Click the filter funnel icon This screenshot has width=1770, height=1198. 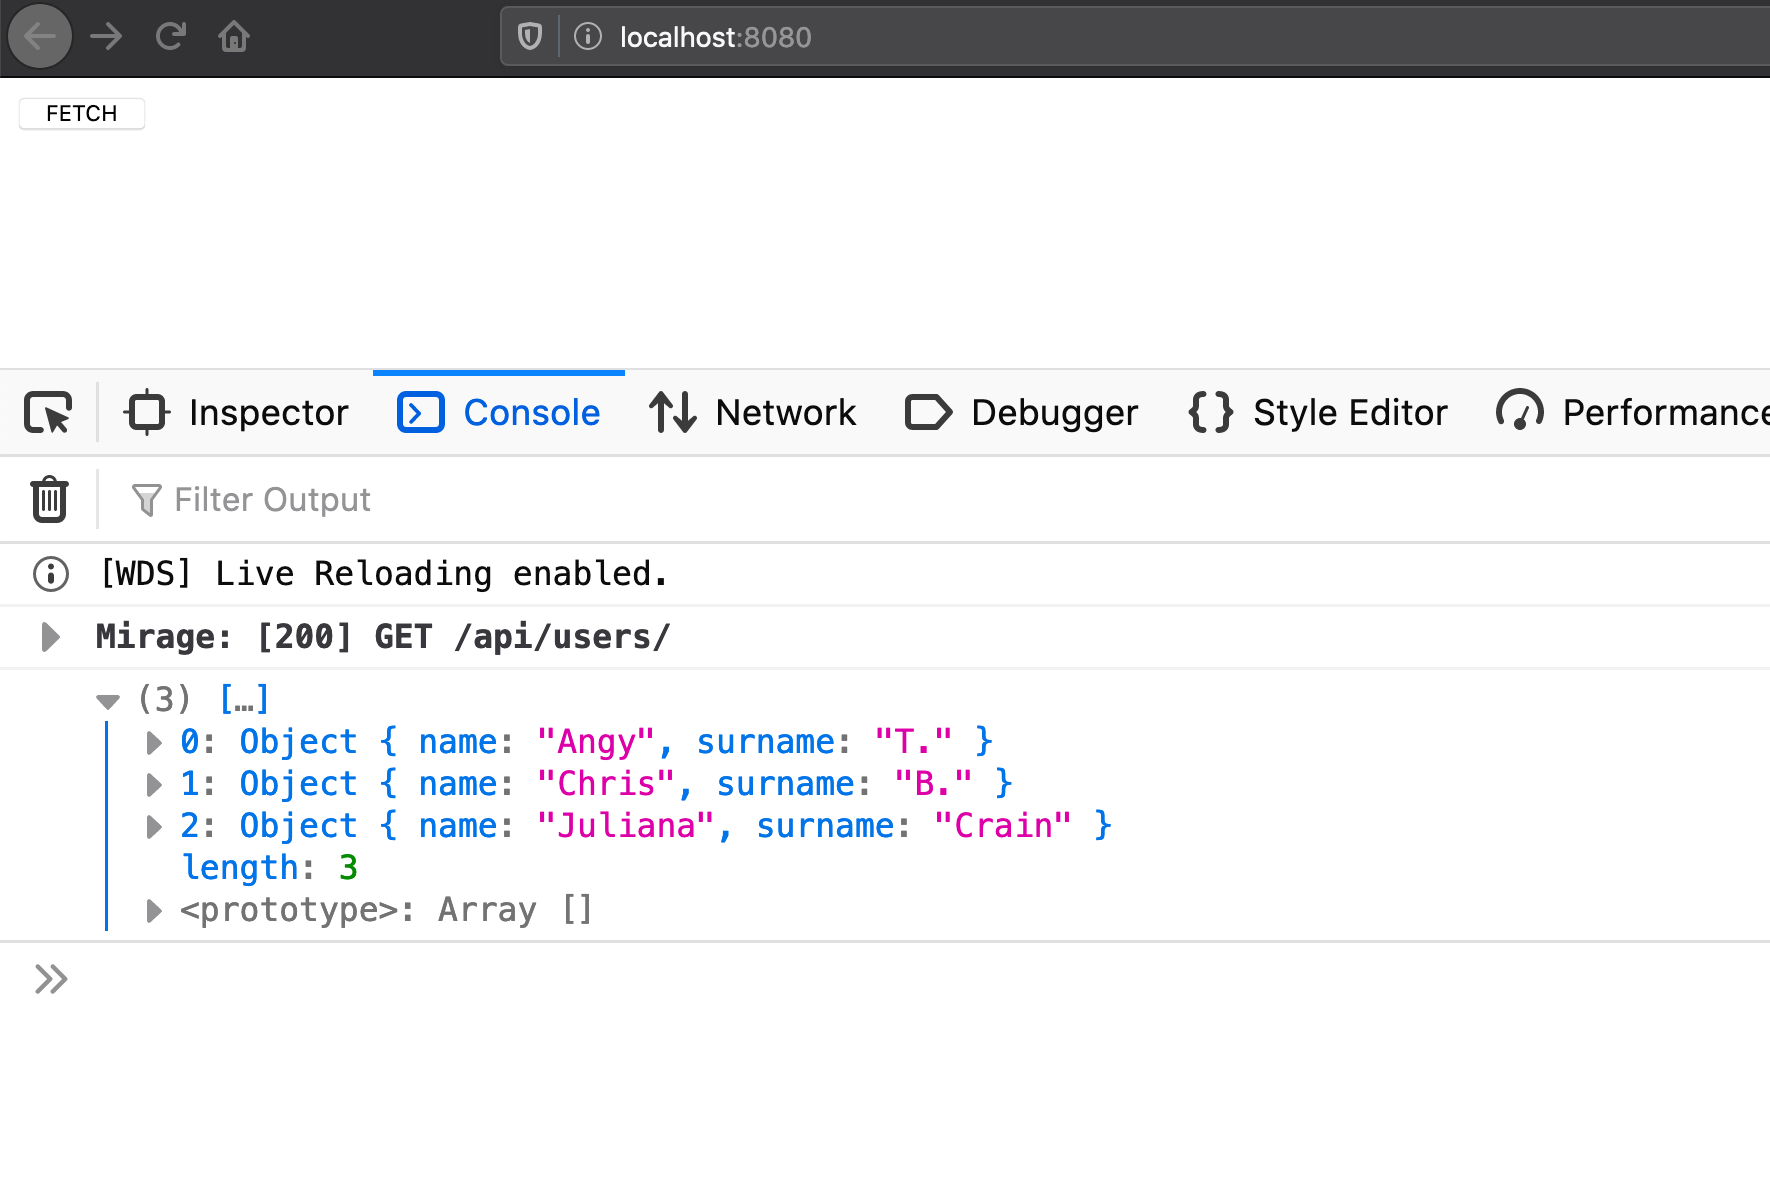(146, 500)
